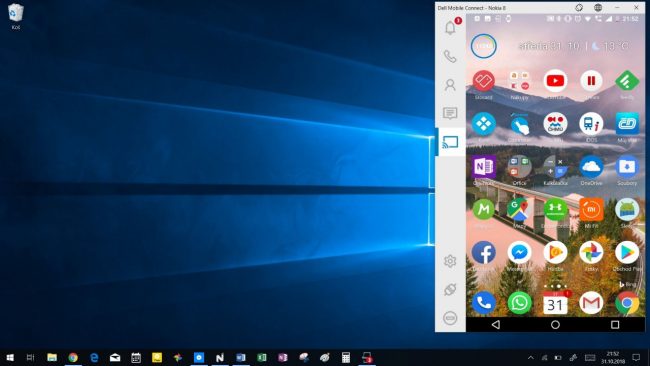The height and width of the screenshot is (366, 650).
Task: Open the Notifications bell in Dell Mobile Connect
Action: click(451, 27)
